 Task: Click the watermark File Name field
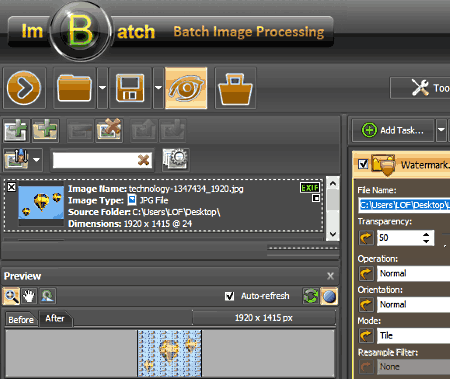(x=404, y=205)
